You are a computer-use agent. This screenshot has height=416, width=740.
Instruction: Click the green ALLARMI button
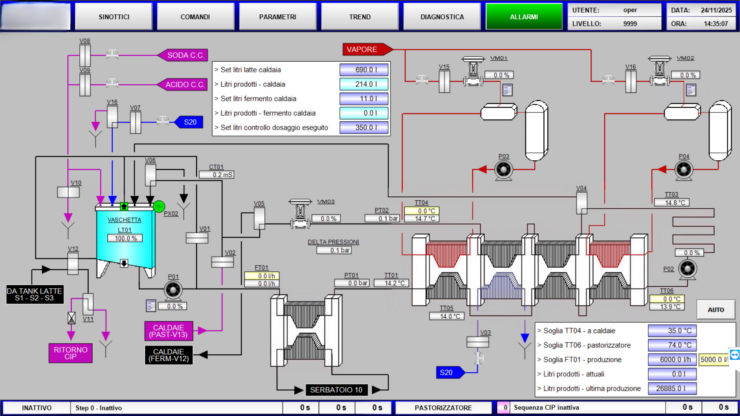(x=524, y=17)
